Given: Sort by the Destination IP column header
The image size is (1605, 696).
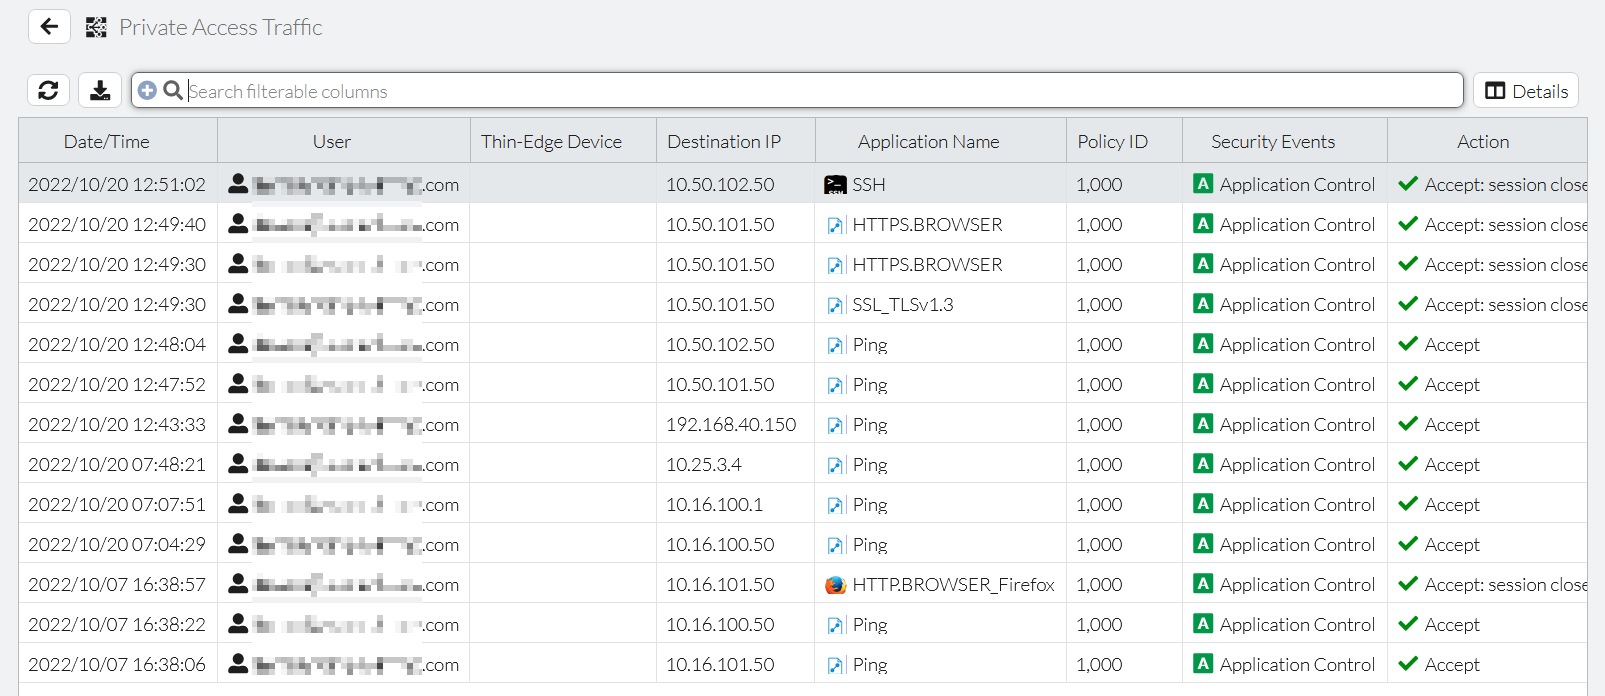Looking at the screenshot, I should pos(724,142).
